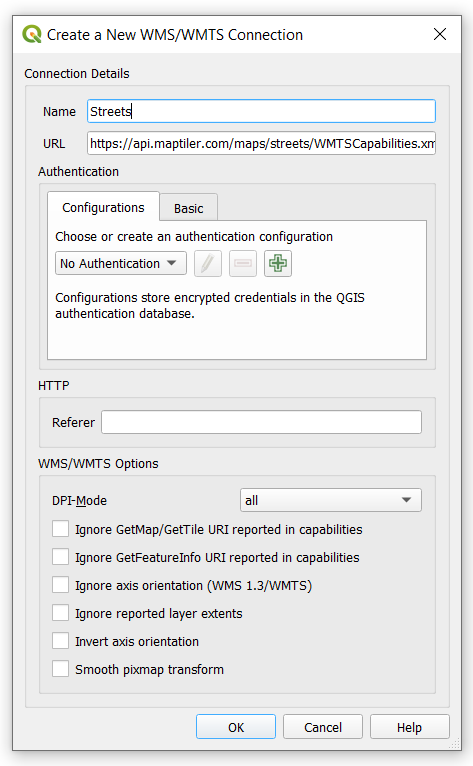
Task: Click the green plus add configuration icon
Action: 278,264
